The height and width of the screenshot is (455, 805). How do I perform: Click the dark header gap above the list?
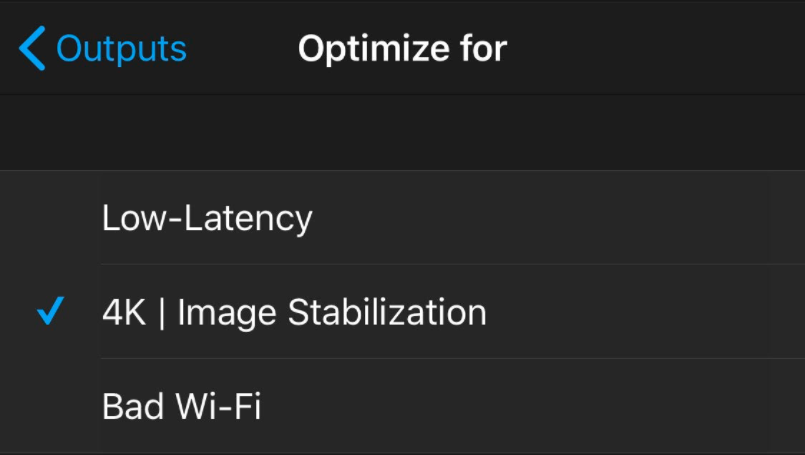point(402,132)
